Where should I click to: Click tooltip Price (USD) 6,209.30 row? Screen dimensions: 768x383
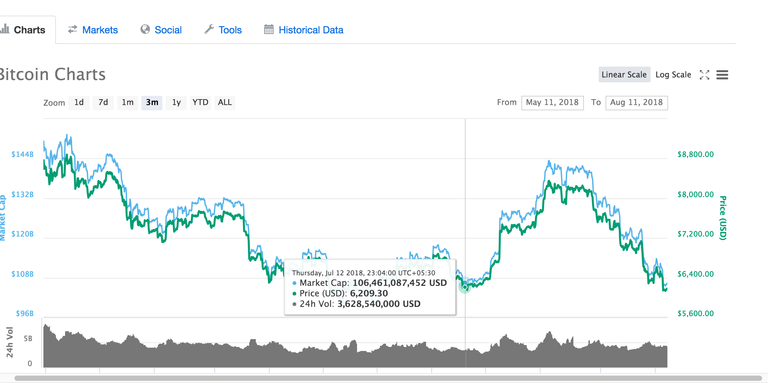[340, 293]
